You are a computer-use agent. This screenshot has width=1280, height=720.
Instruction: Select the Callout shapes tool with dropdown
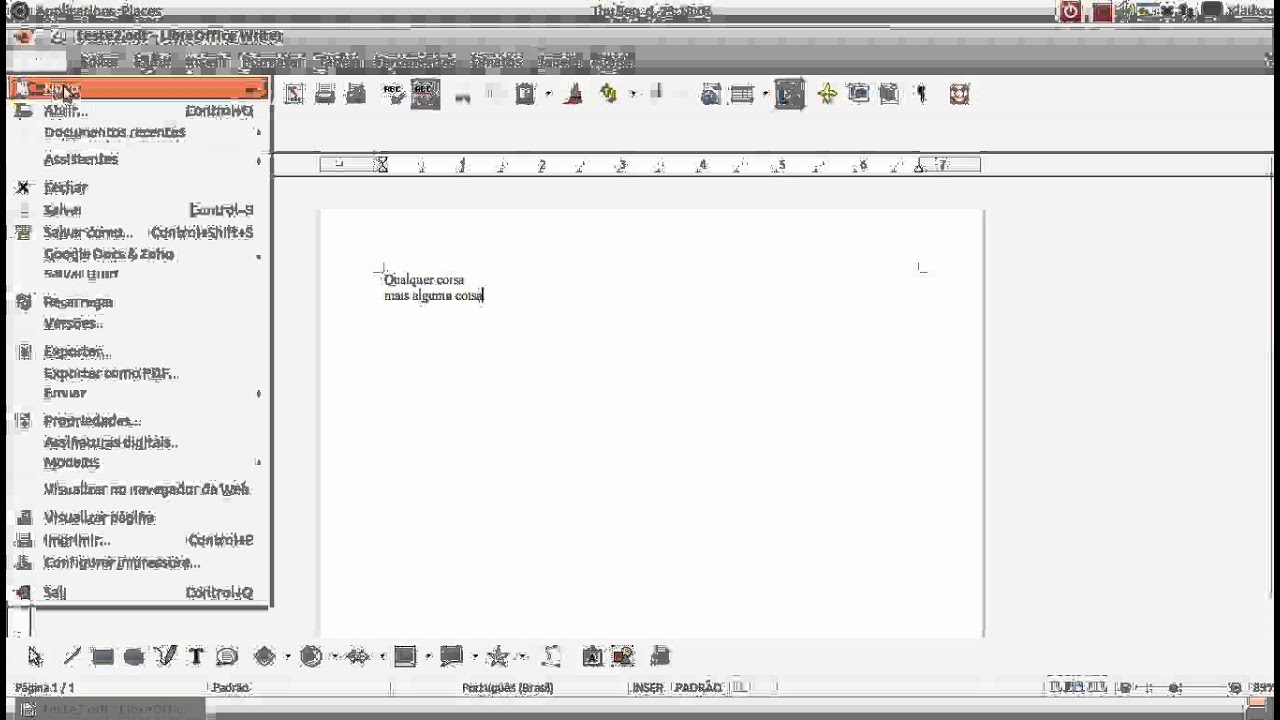(452, 657)
